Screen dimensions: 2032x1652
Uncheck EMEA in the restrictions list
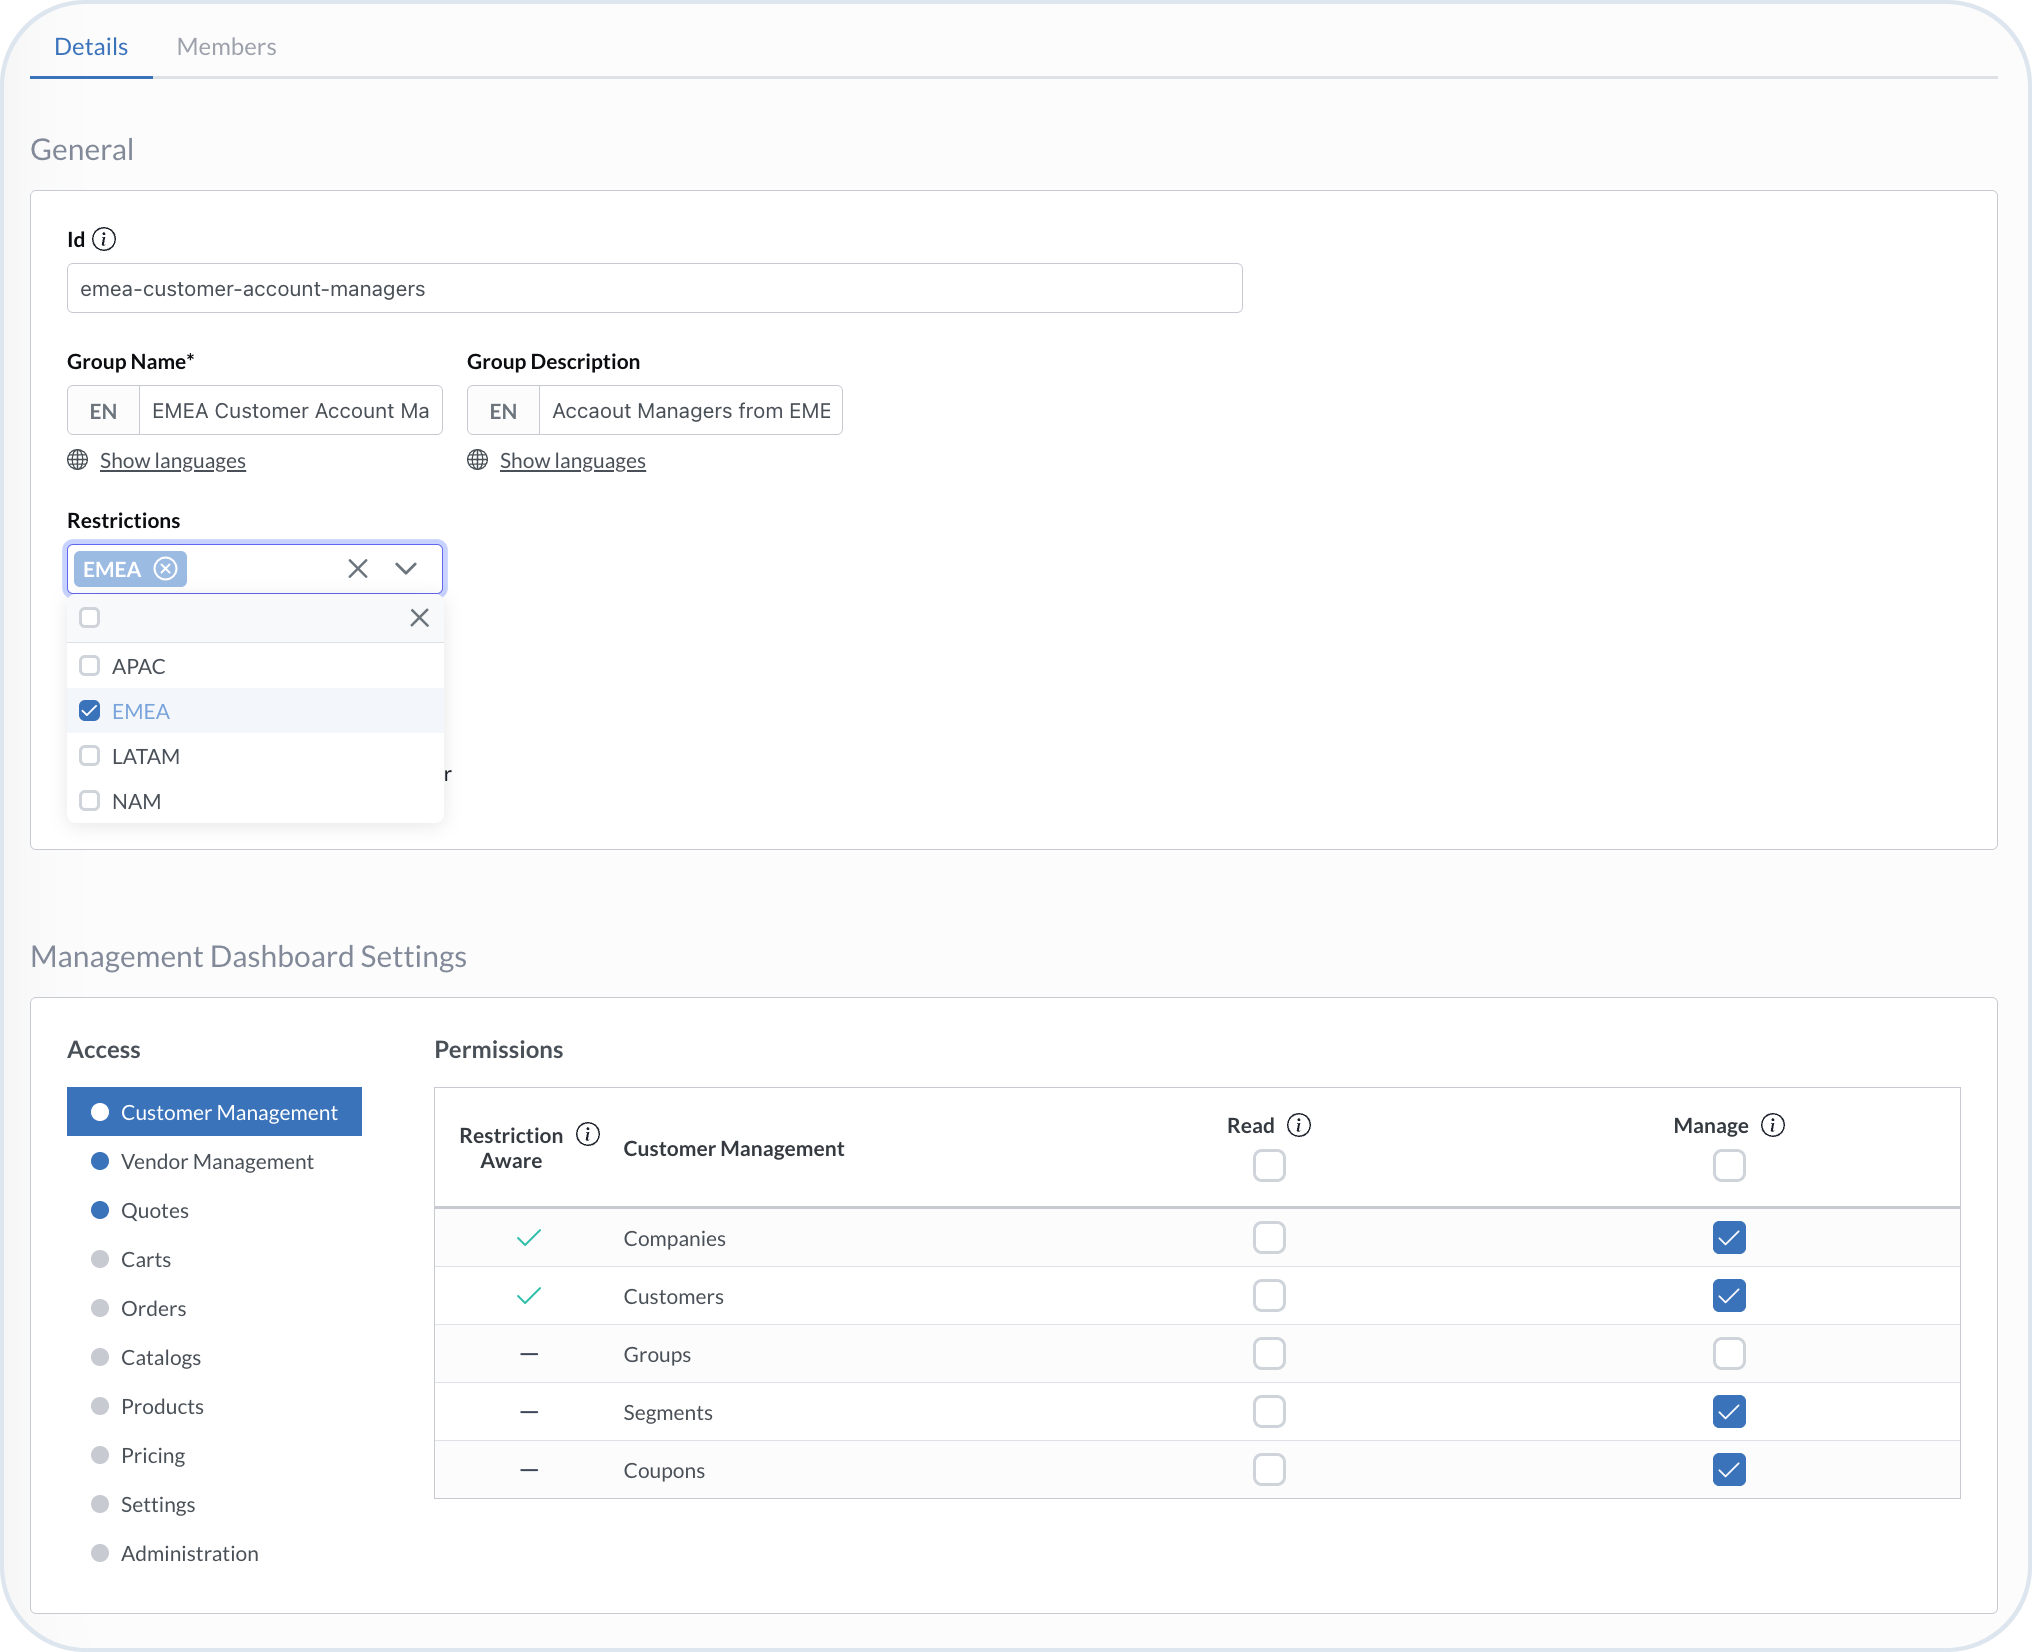click(x=90, y=710)
